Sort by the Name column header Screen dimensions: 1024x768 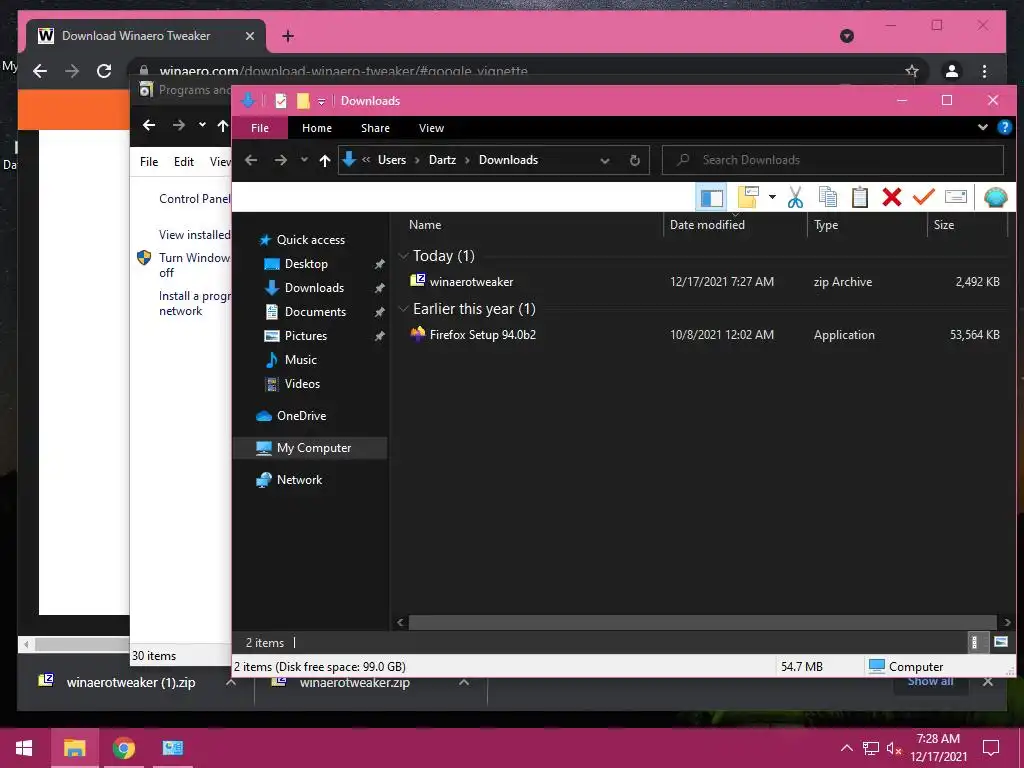[x=425, y=225]
